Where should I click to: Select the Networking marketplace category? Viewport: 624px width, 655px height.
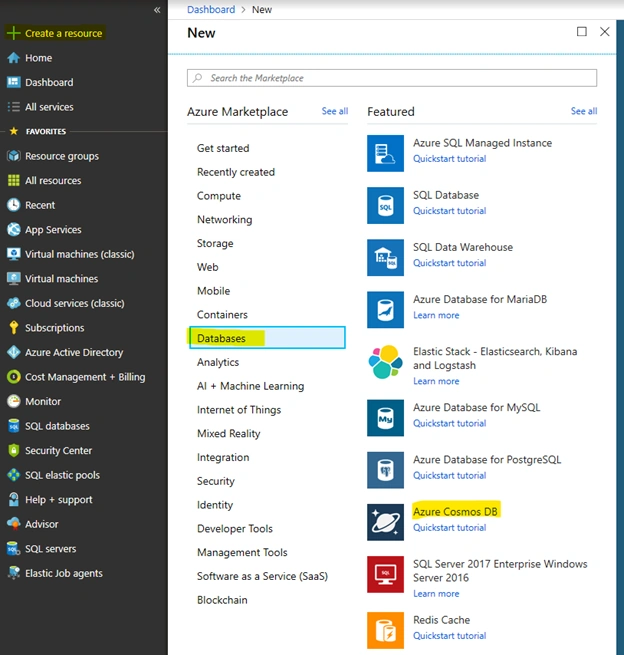click(225, 220)
